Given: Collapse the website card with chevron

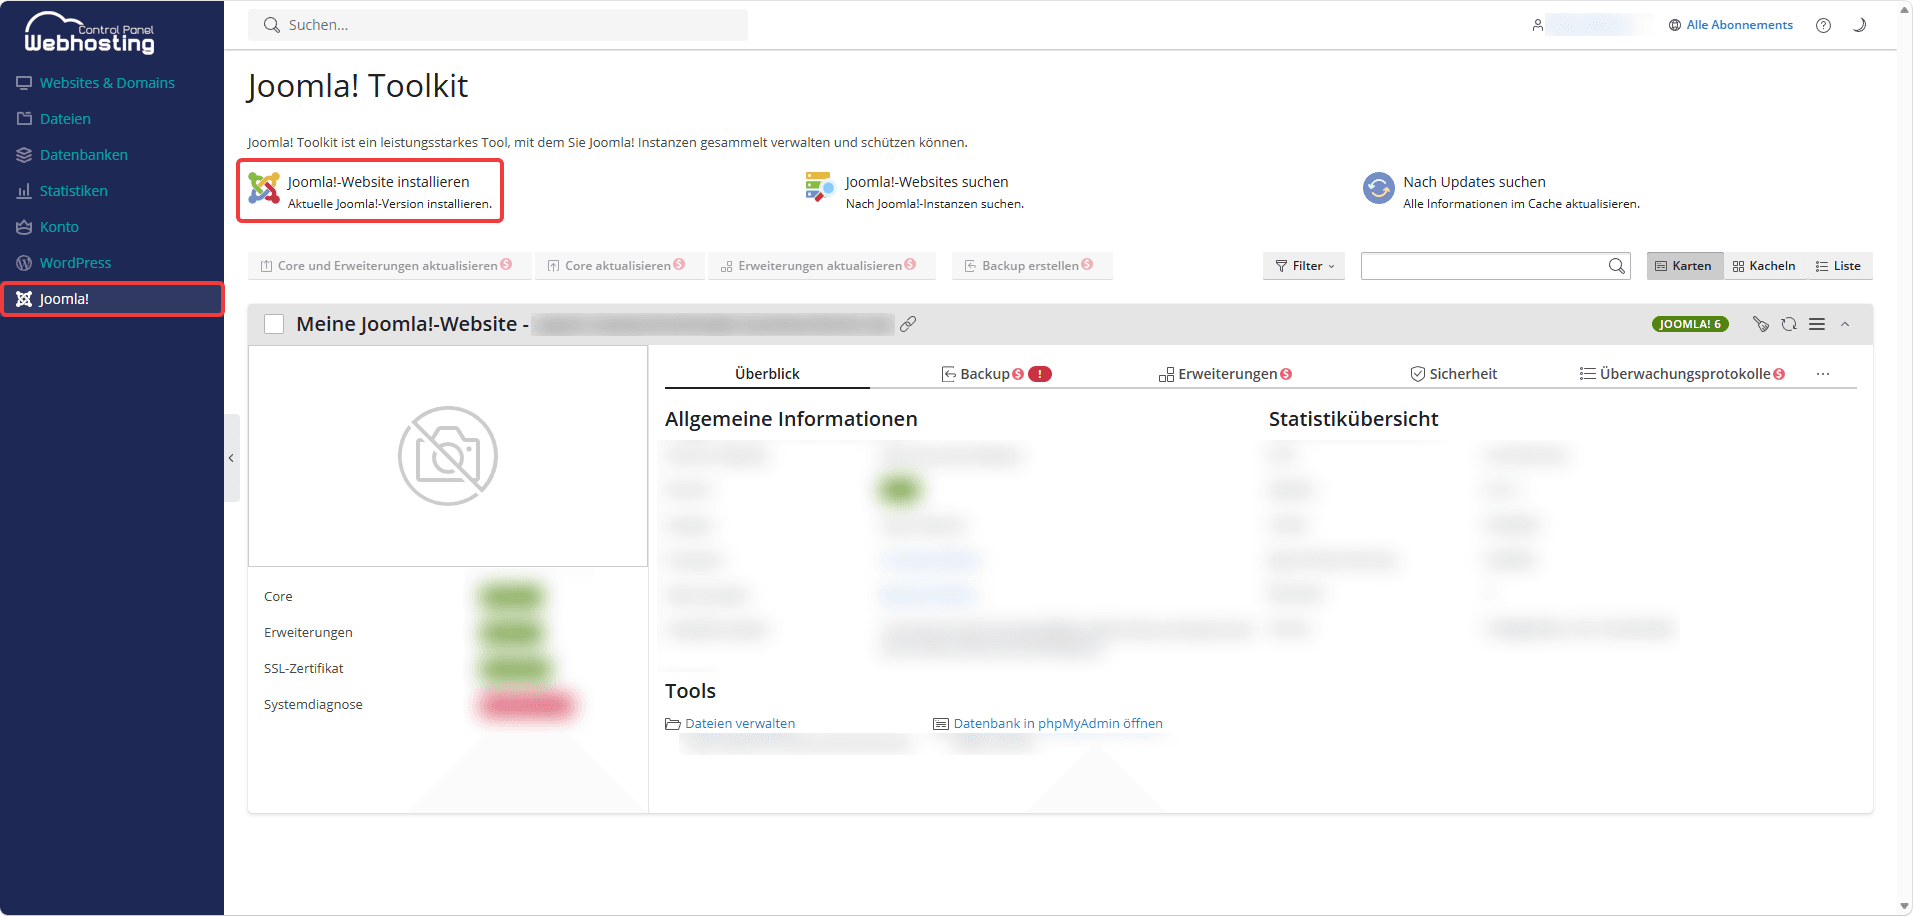Looking at the screenshot, I should [1845, 324].
